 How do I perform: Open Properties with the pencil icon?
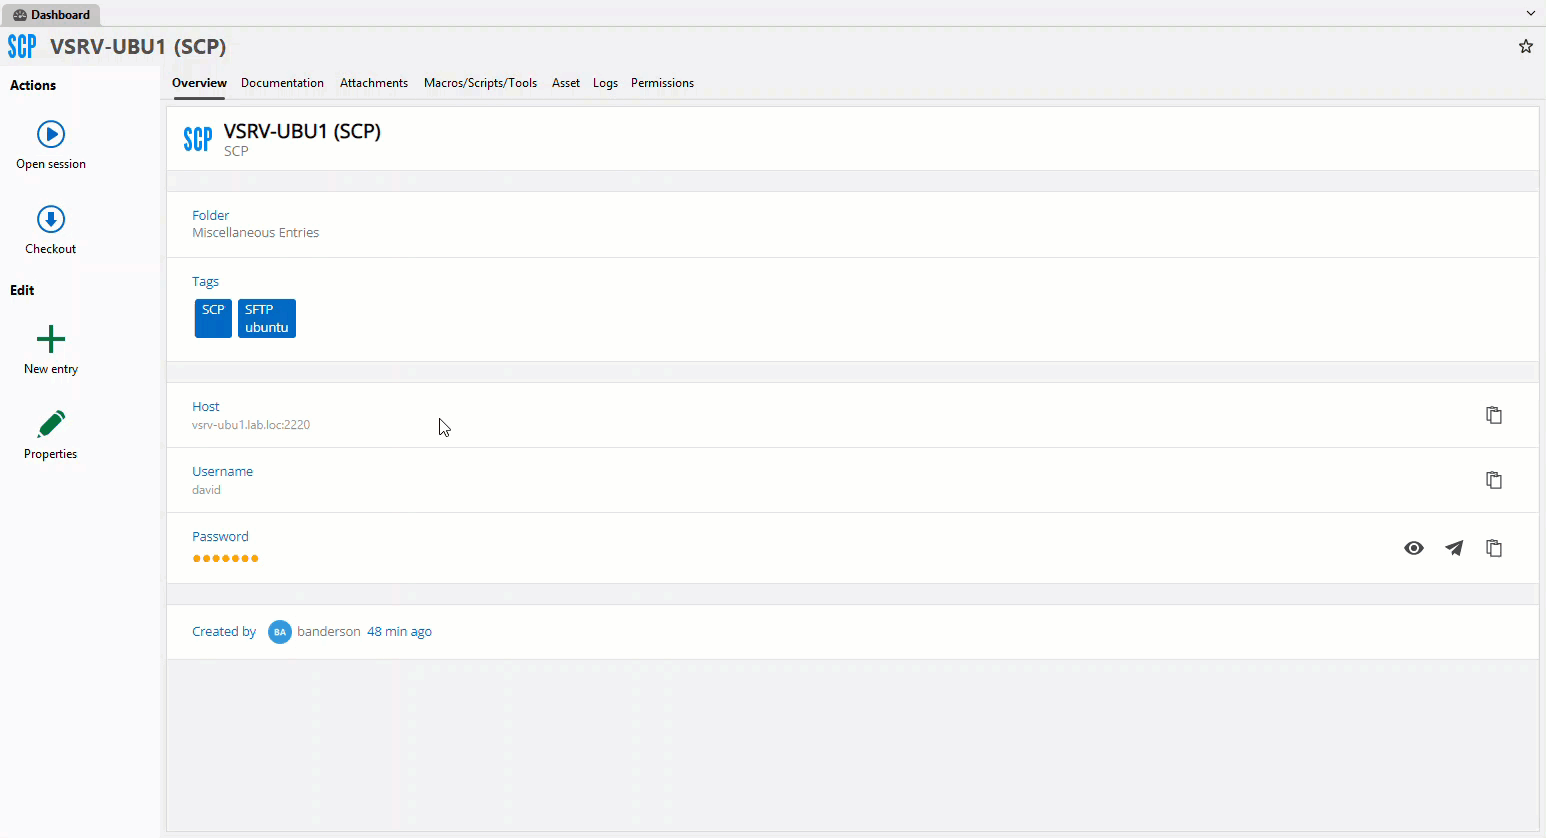[x=51, y=424]
